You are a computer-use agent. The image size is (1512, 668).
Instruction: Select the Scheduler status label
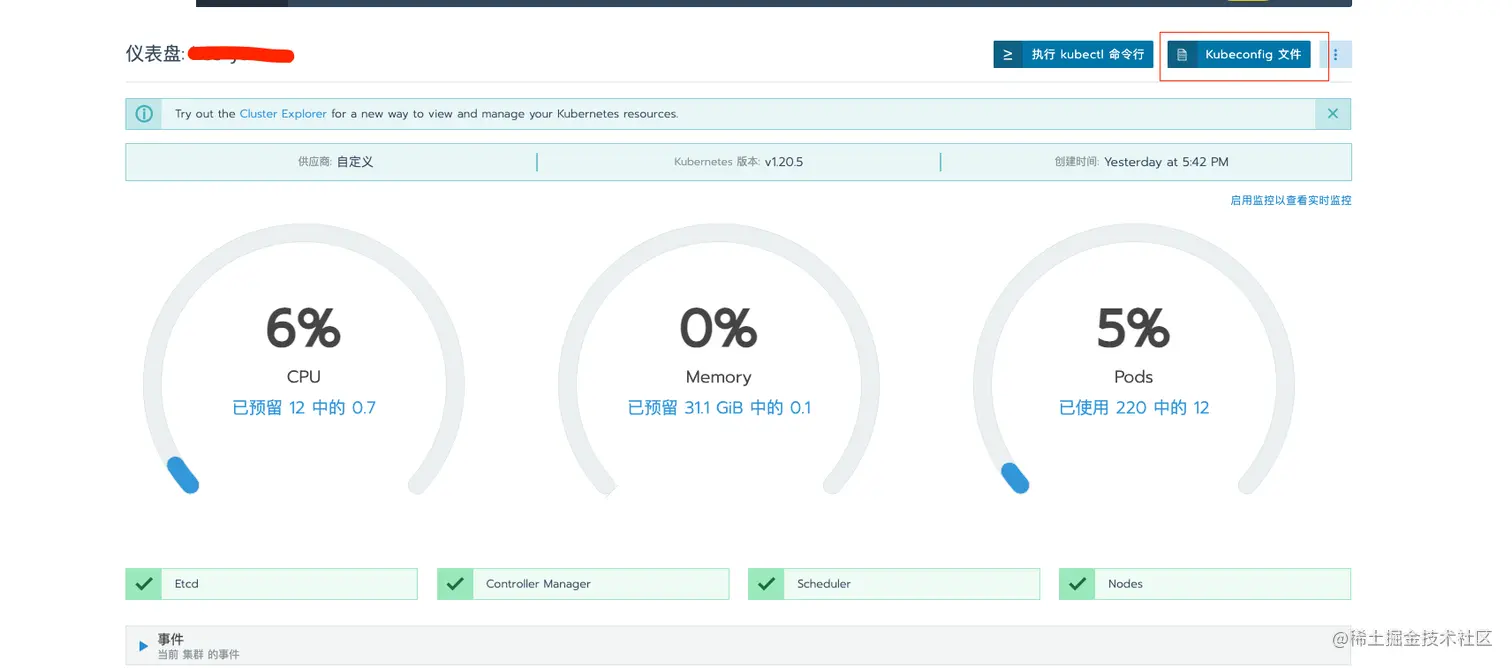[x=824, y=584]
